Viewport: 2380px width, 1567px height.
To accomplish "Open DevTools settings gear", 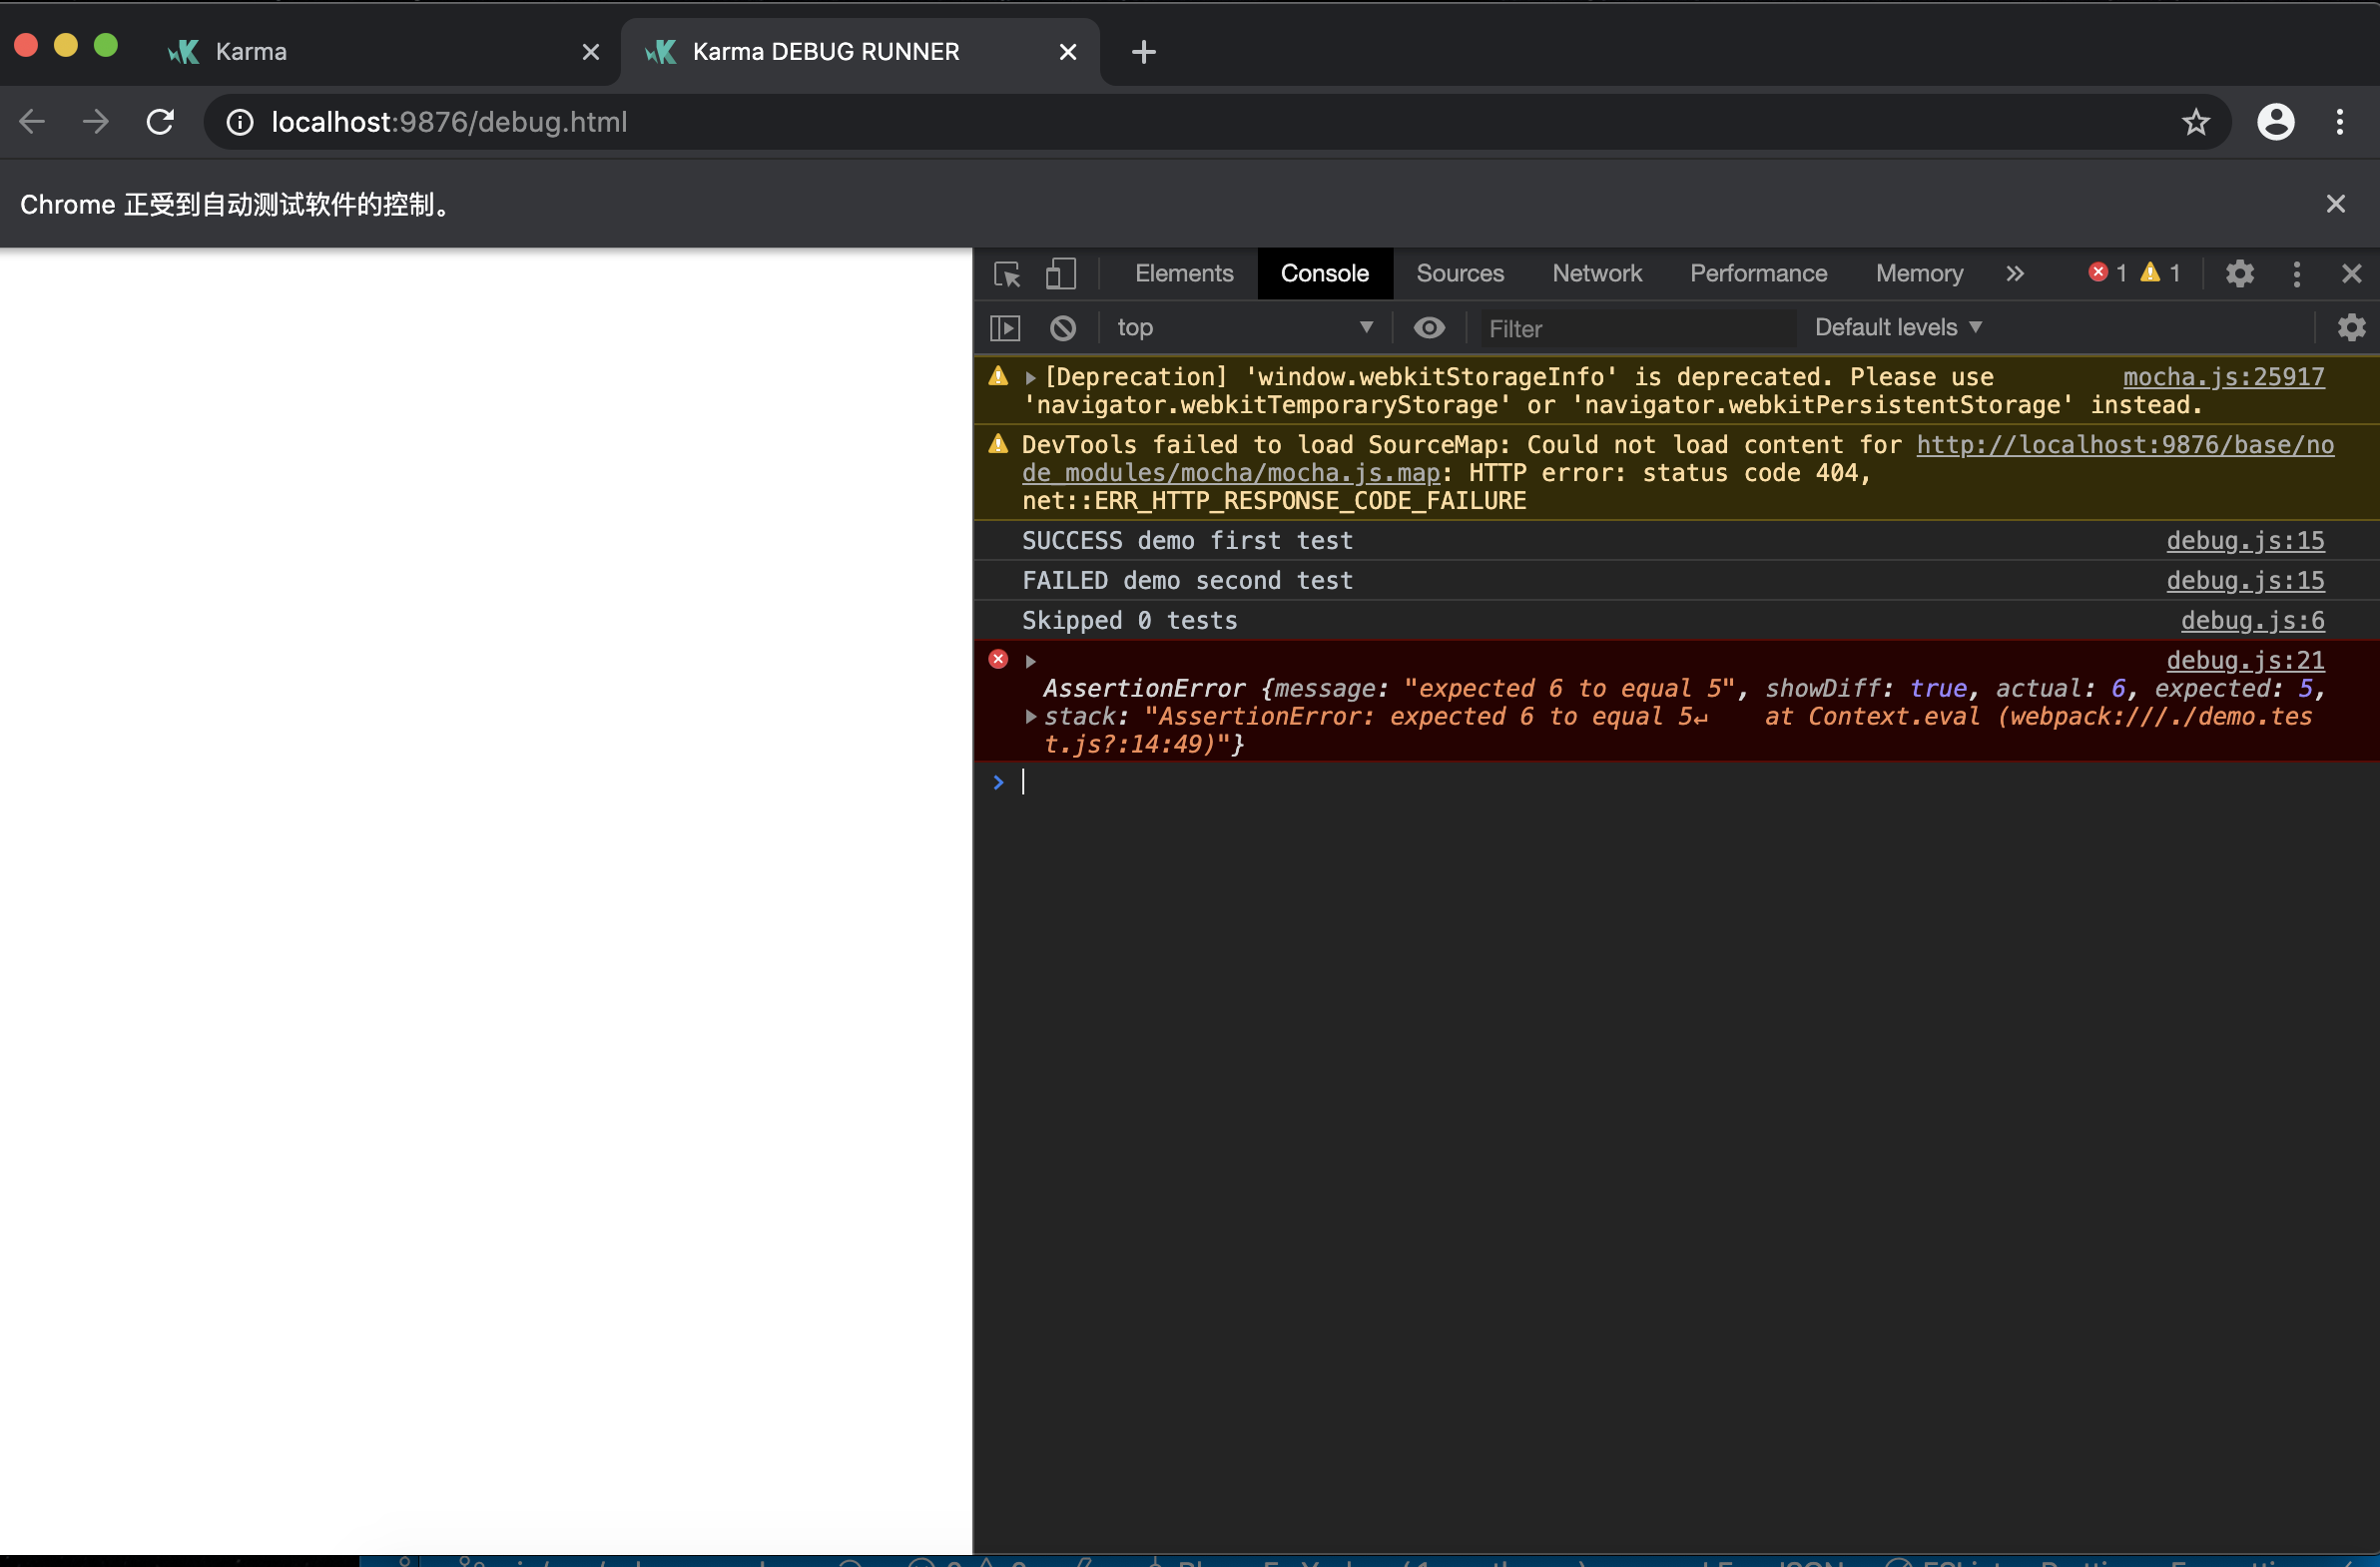I will [x=2239, y=273].
